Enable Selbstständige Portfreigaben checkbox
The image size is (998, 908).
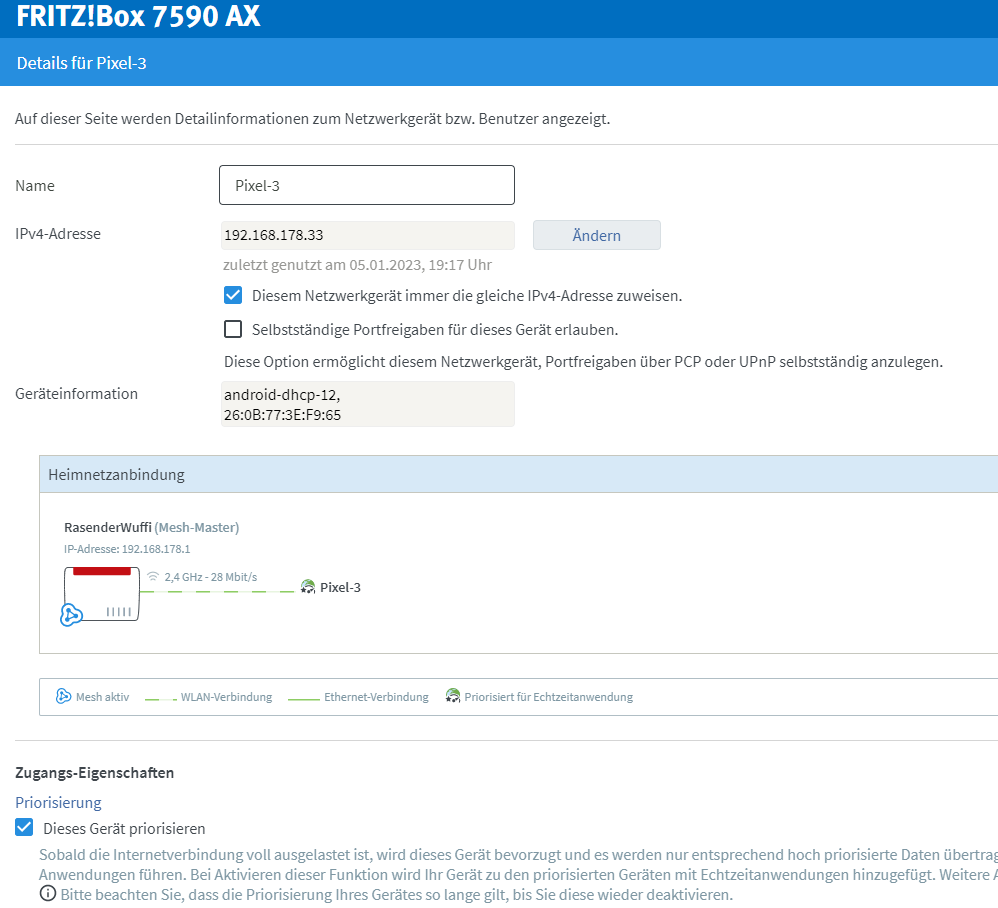tap(233, 329)
